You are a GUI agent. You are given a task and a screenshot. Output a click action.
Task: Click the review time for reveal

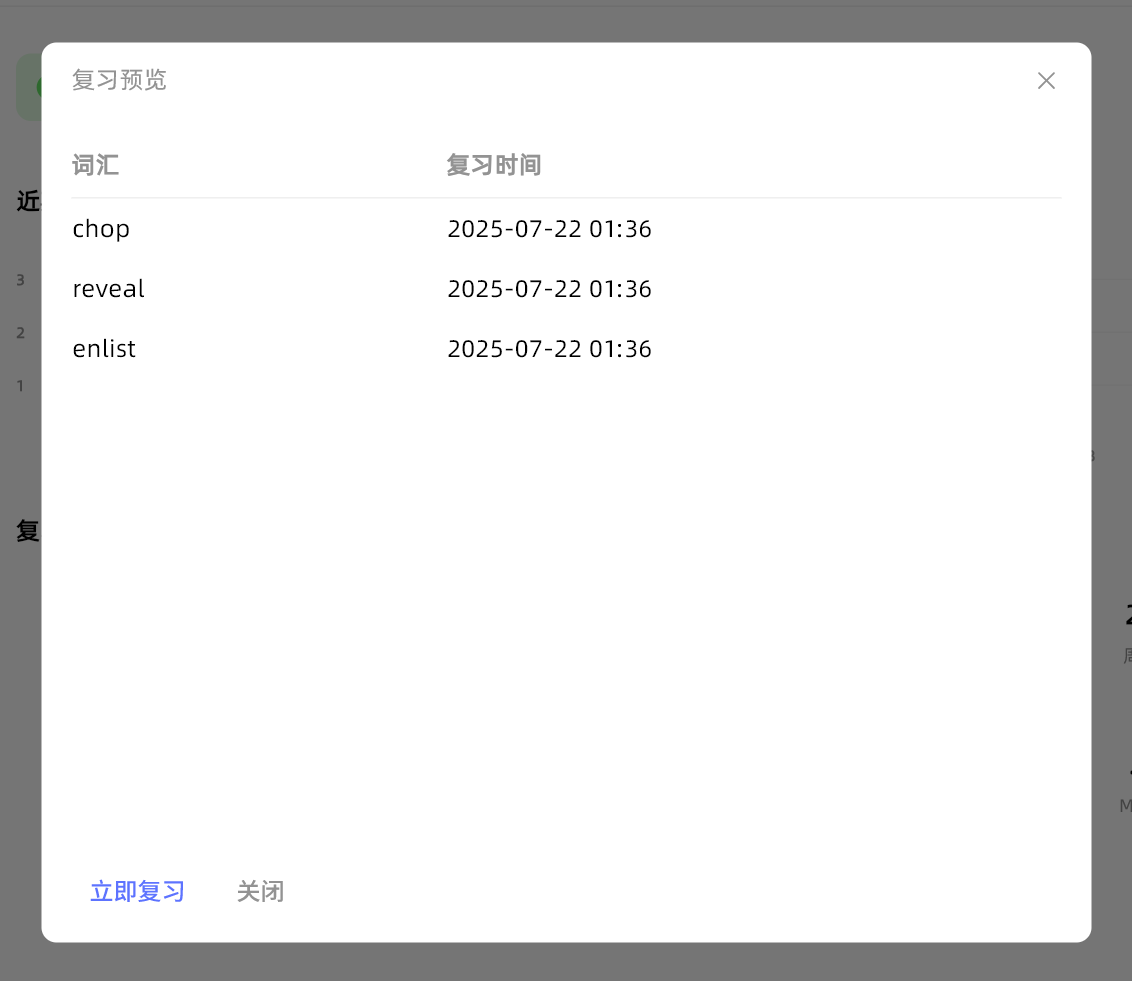[x=549, y=289]
